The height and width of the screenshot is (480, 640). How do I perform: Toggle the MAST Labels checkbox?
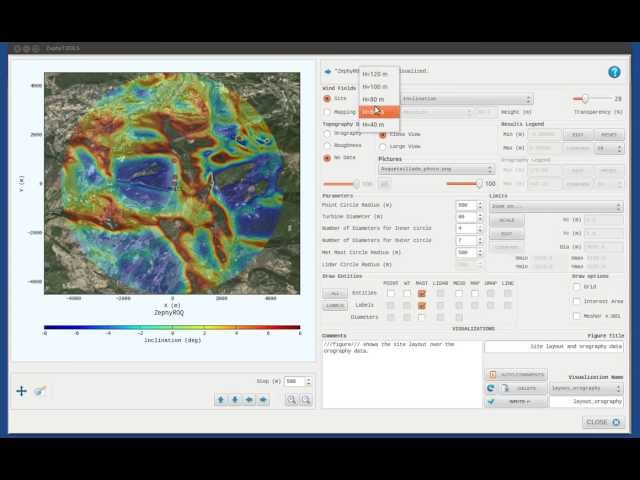coord(422,305)
